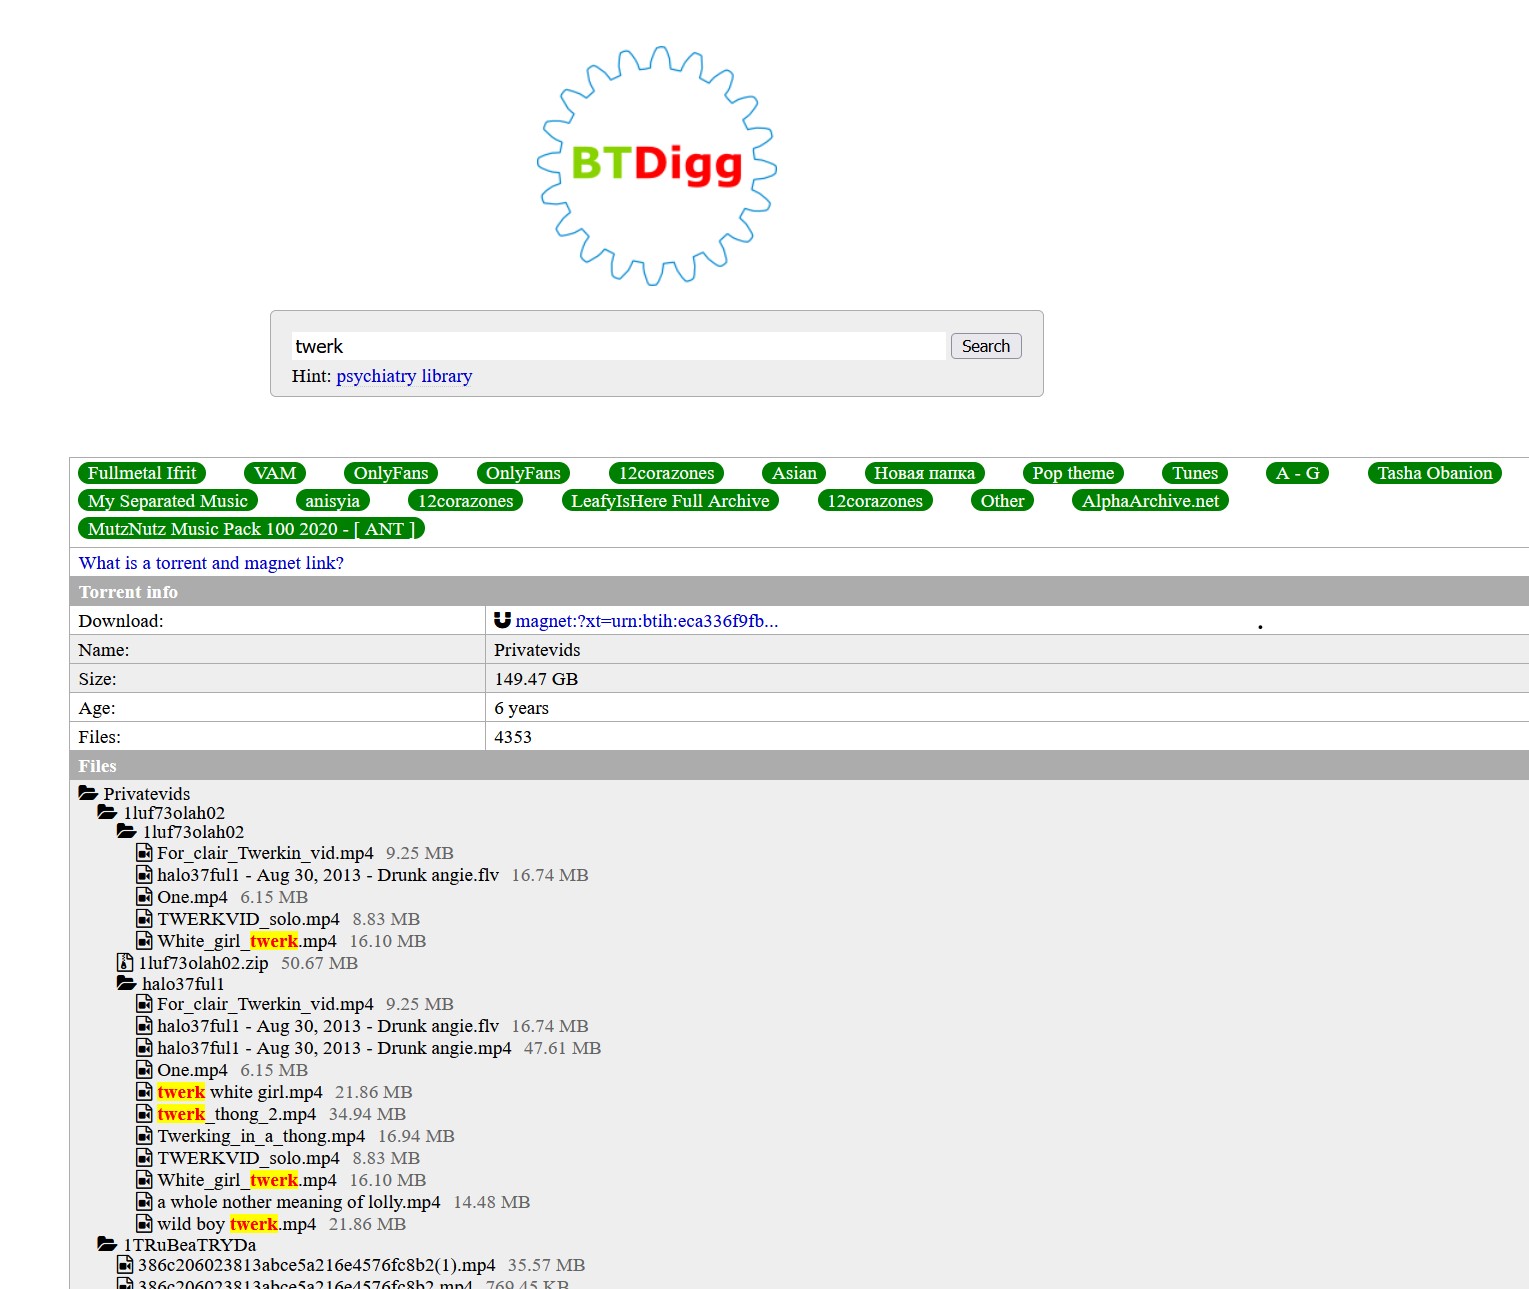Viewport: 1529px width, 1289px height.
Task: Select the Asian tag
Action: pyautogui.click(x=794, y=473)
